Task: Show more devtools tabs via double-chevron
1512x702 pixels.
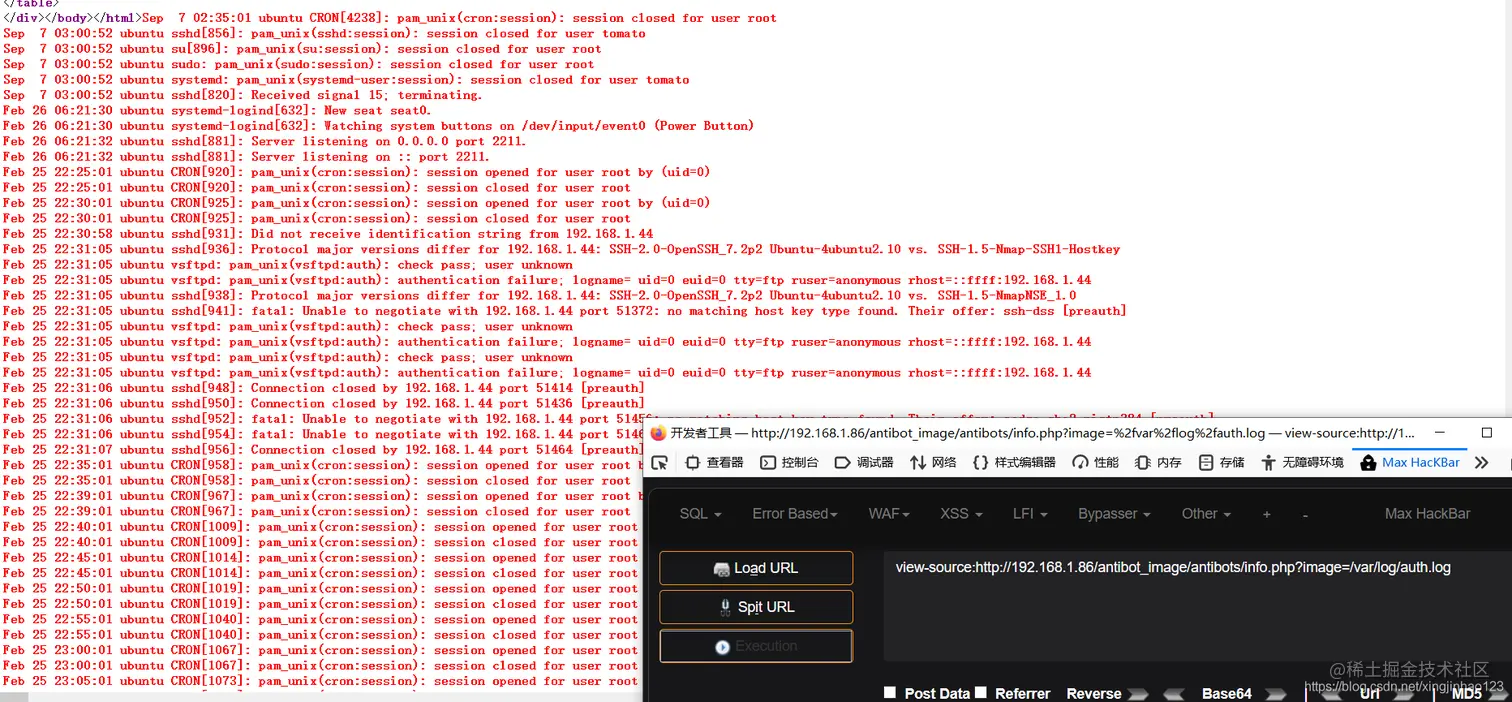Action: [x=1482, y=462]
